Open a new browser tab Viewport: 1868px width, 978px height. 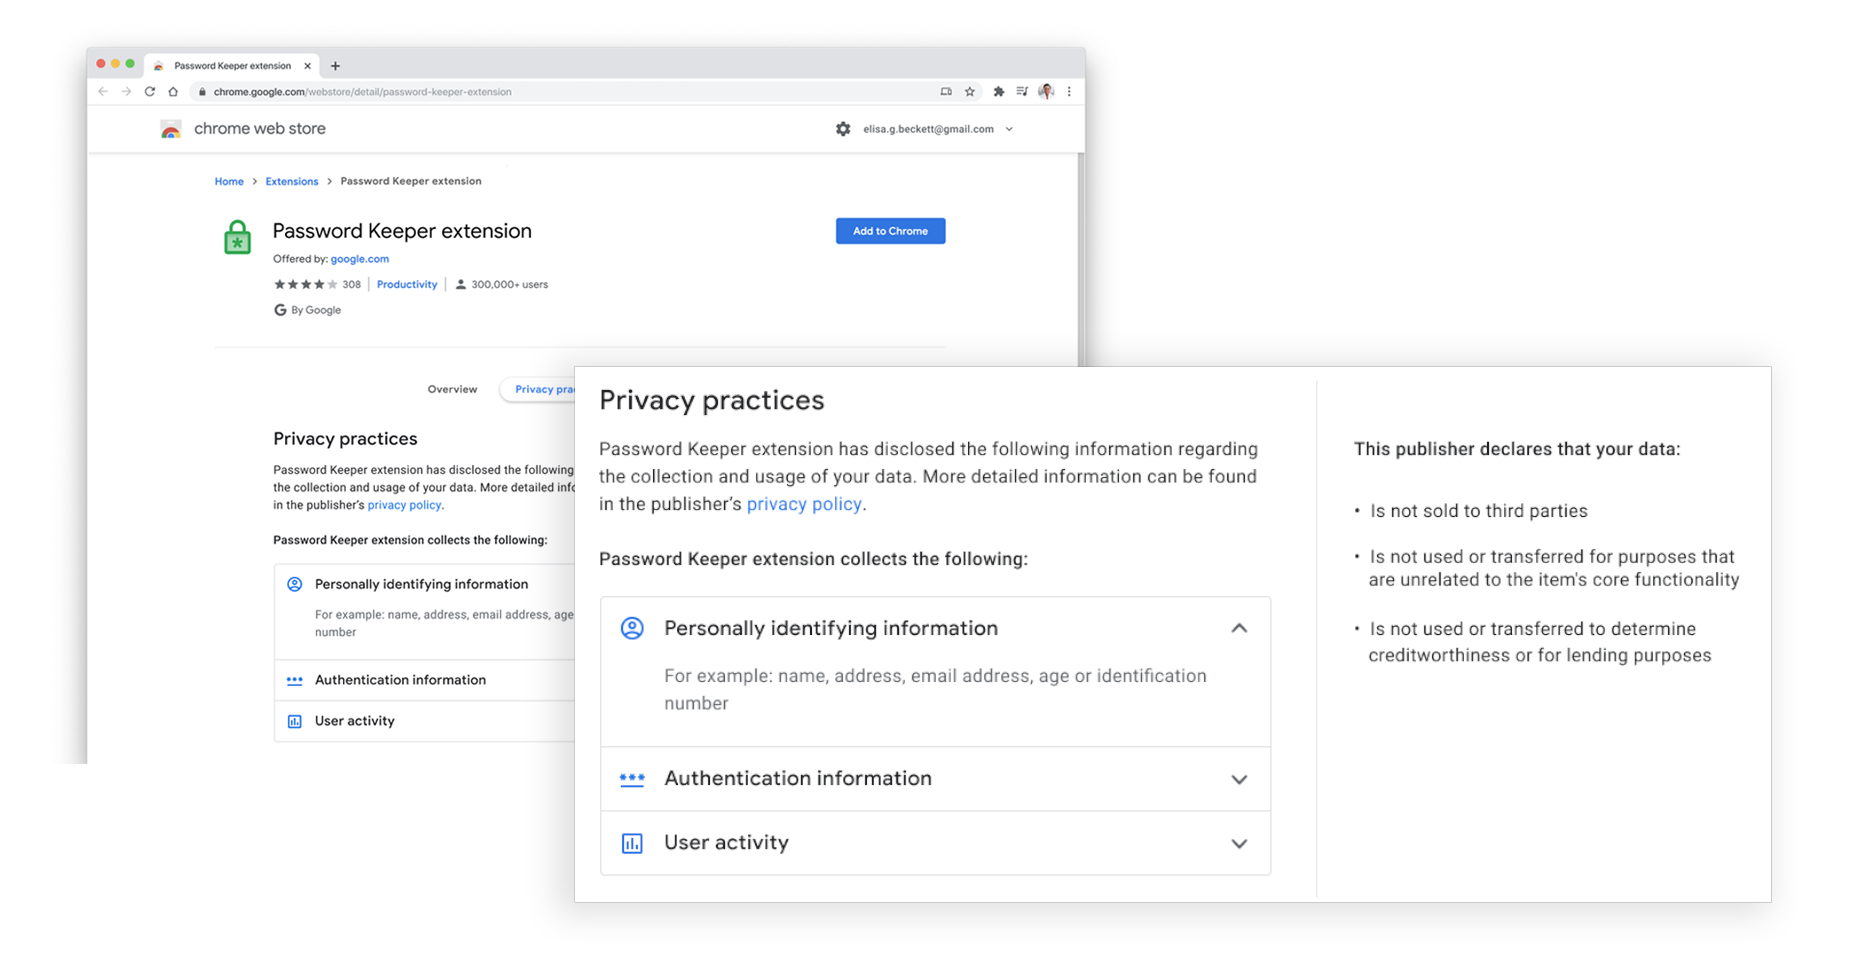pos(335,66)
